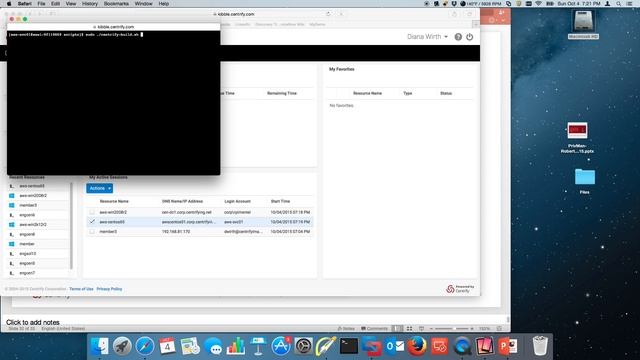Image resolution: width=640 pixels, height=360 pixels.
Task: Open the blue Actions dropdown button
Action: (x=100, y=188)
